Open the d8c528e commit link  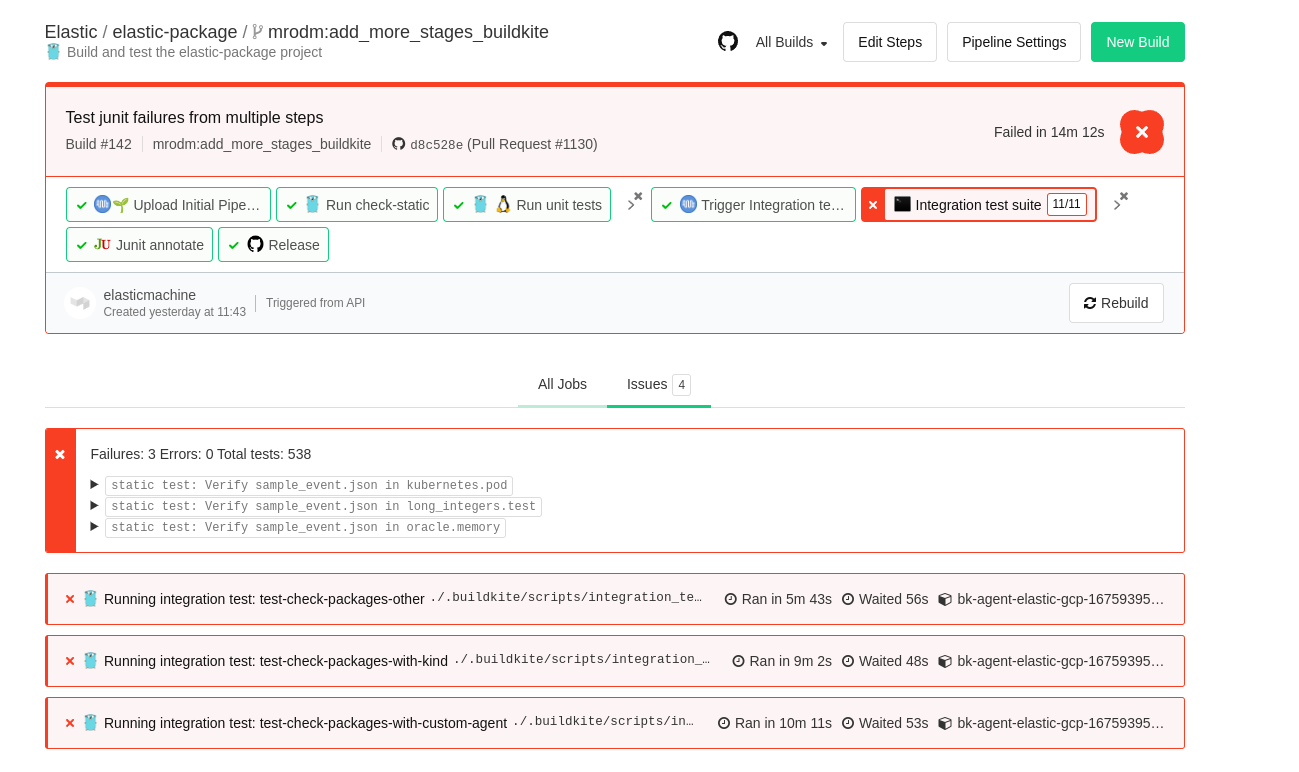coord(436,145)
